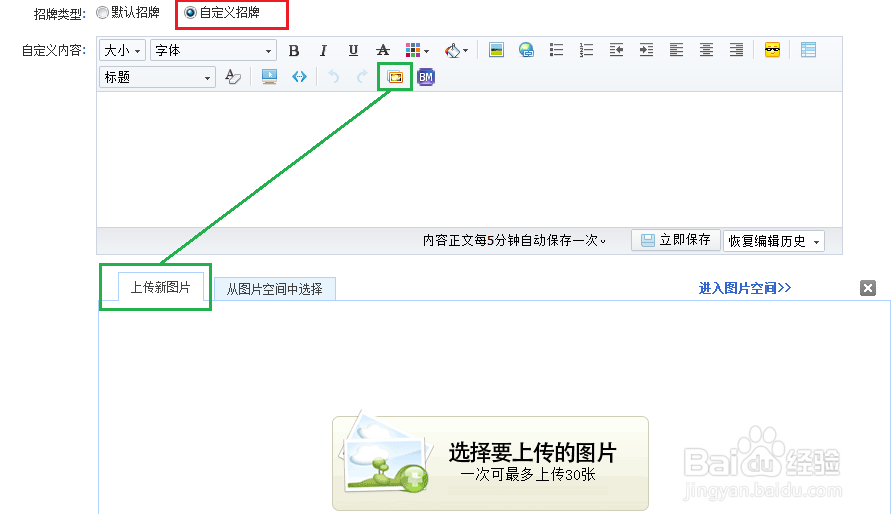
Task: Expand the 字体 font family dropdown
Action: point(213,51)
